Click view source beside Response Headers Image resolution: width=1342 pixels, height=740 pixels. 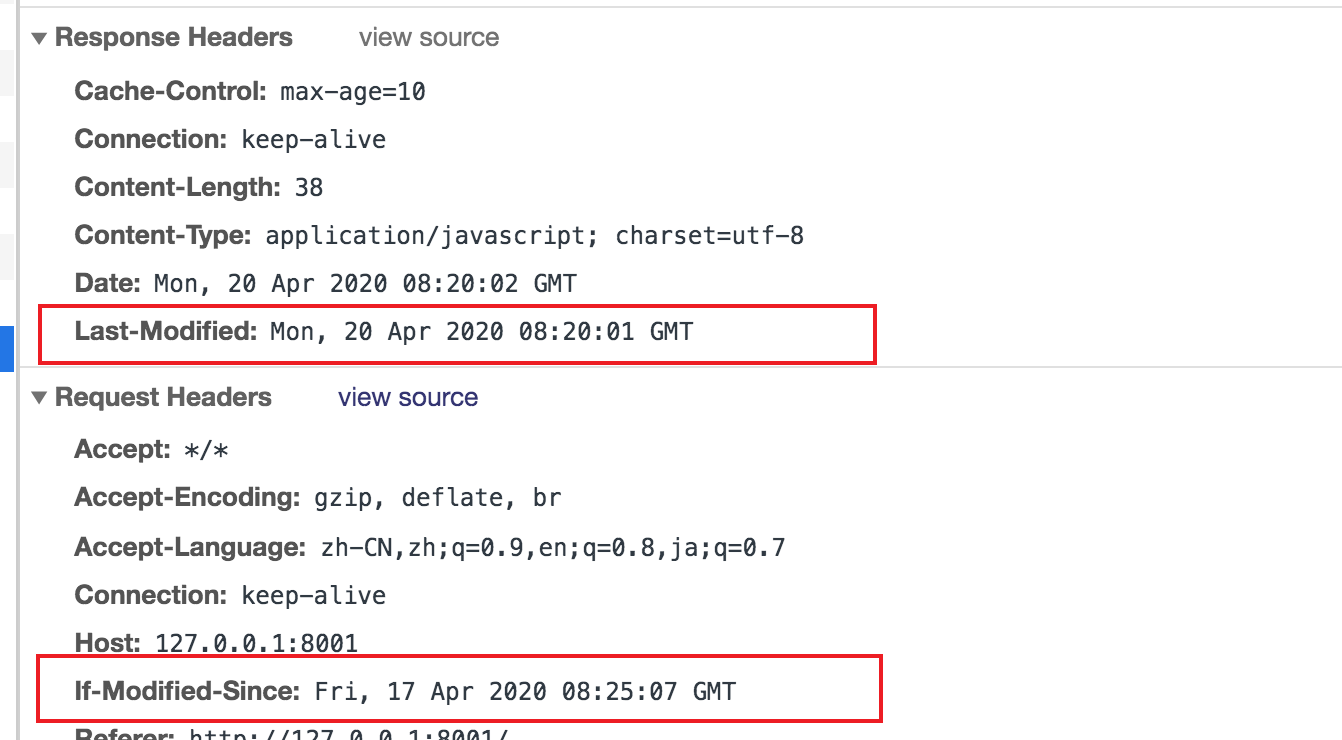429,38
